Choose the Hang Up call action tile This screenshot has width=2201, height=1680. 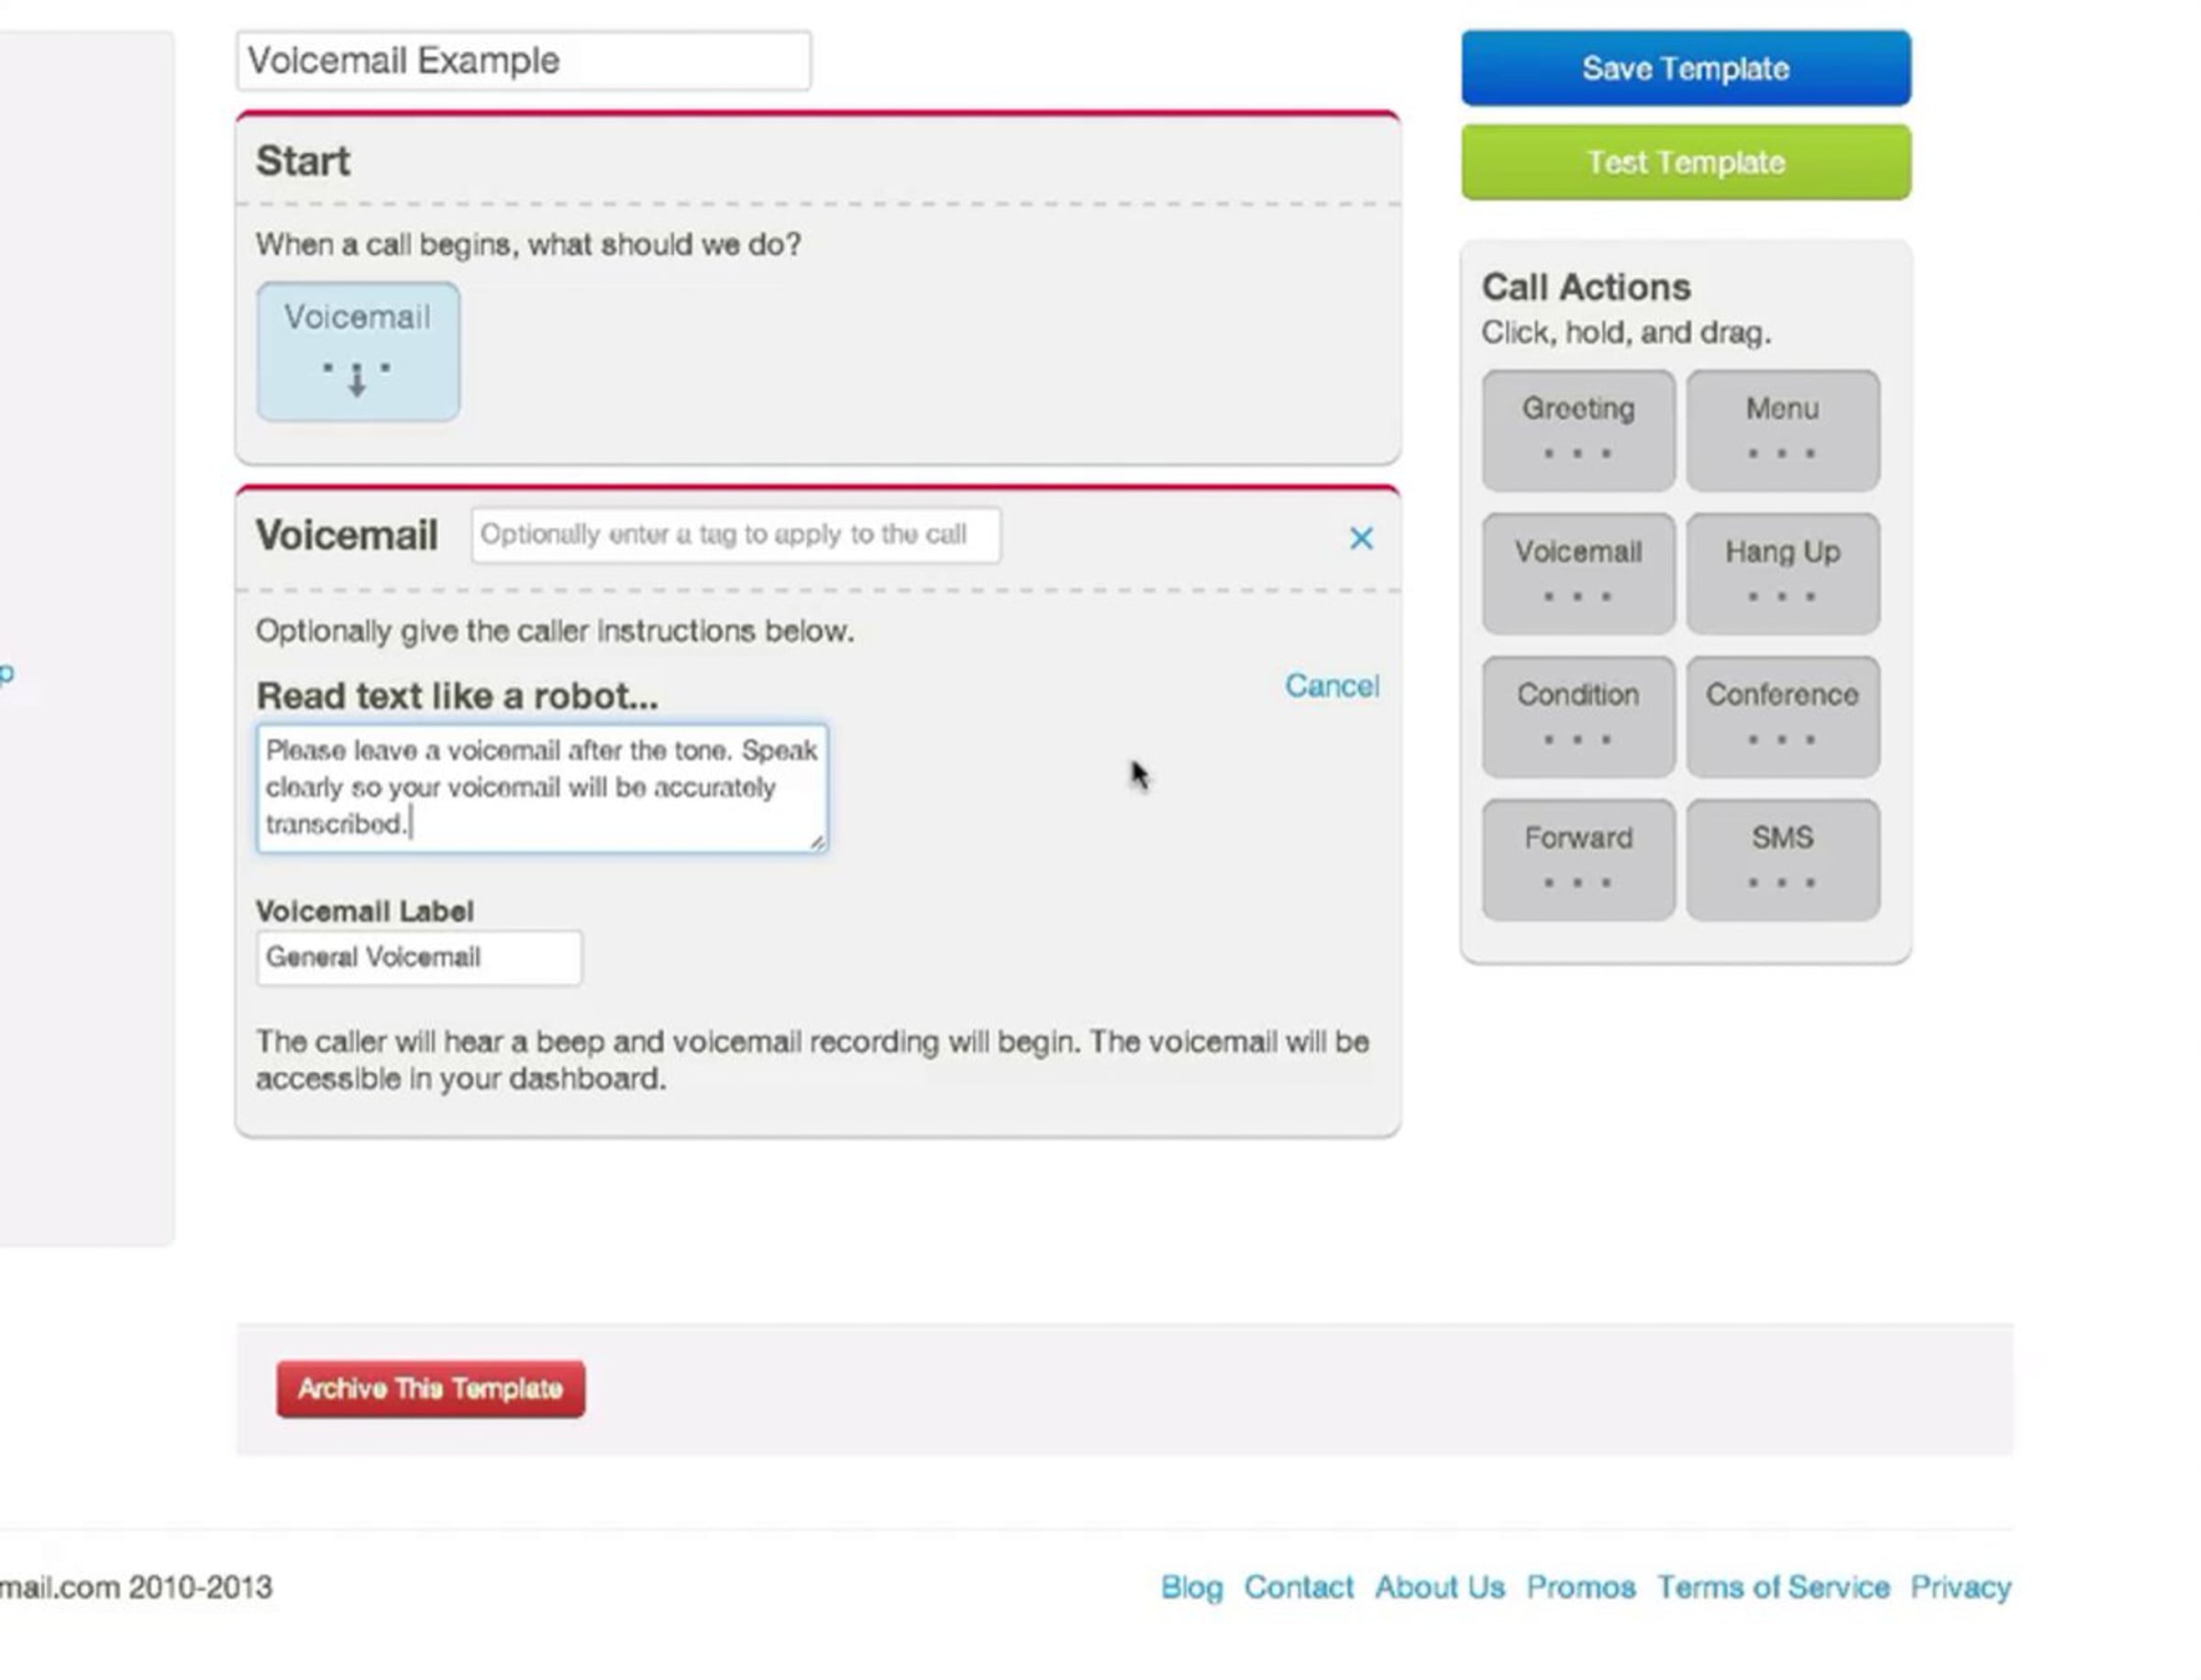1781,573
